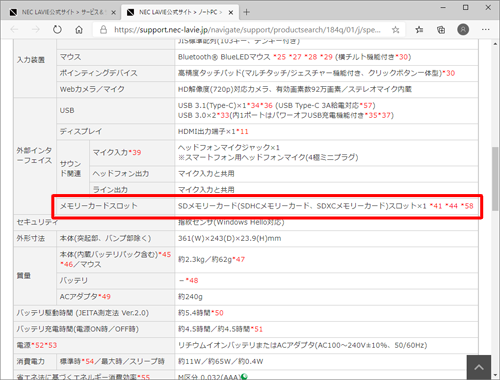Select the ディスプレイ label cell
This screenshot has height=380, width=500.
click(115, 132)
